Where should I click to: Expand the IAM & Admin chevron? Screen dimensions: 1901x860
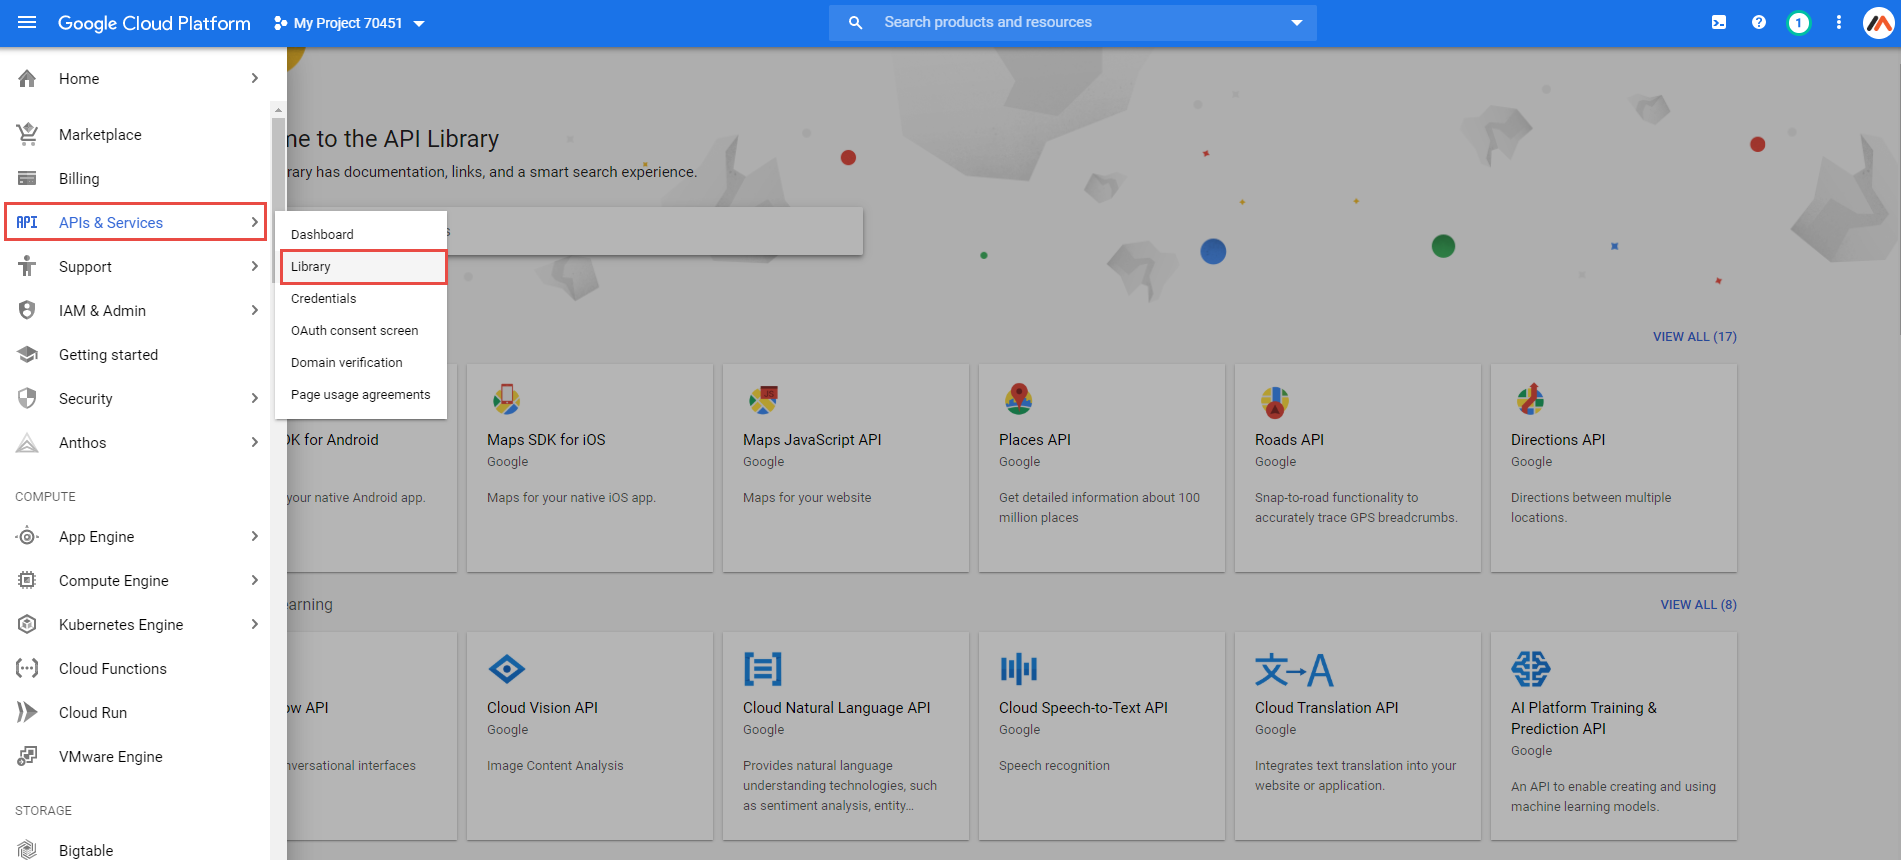point(255,310)
